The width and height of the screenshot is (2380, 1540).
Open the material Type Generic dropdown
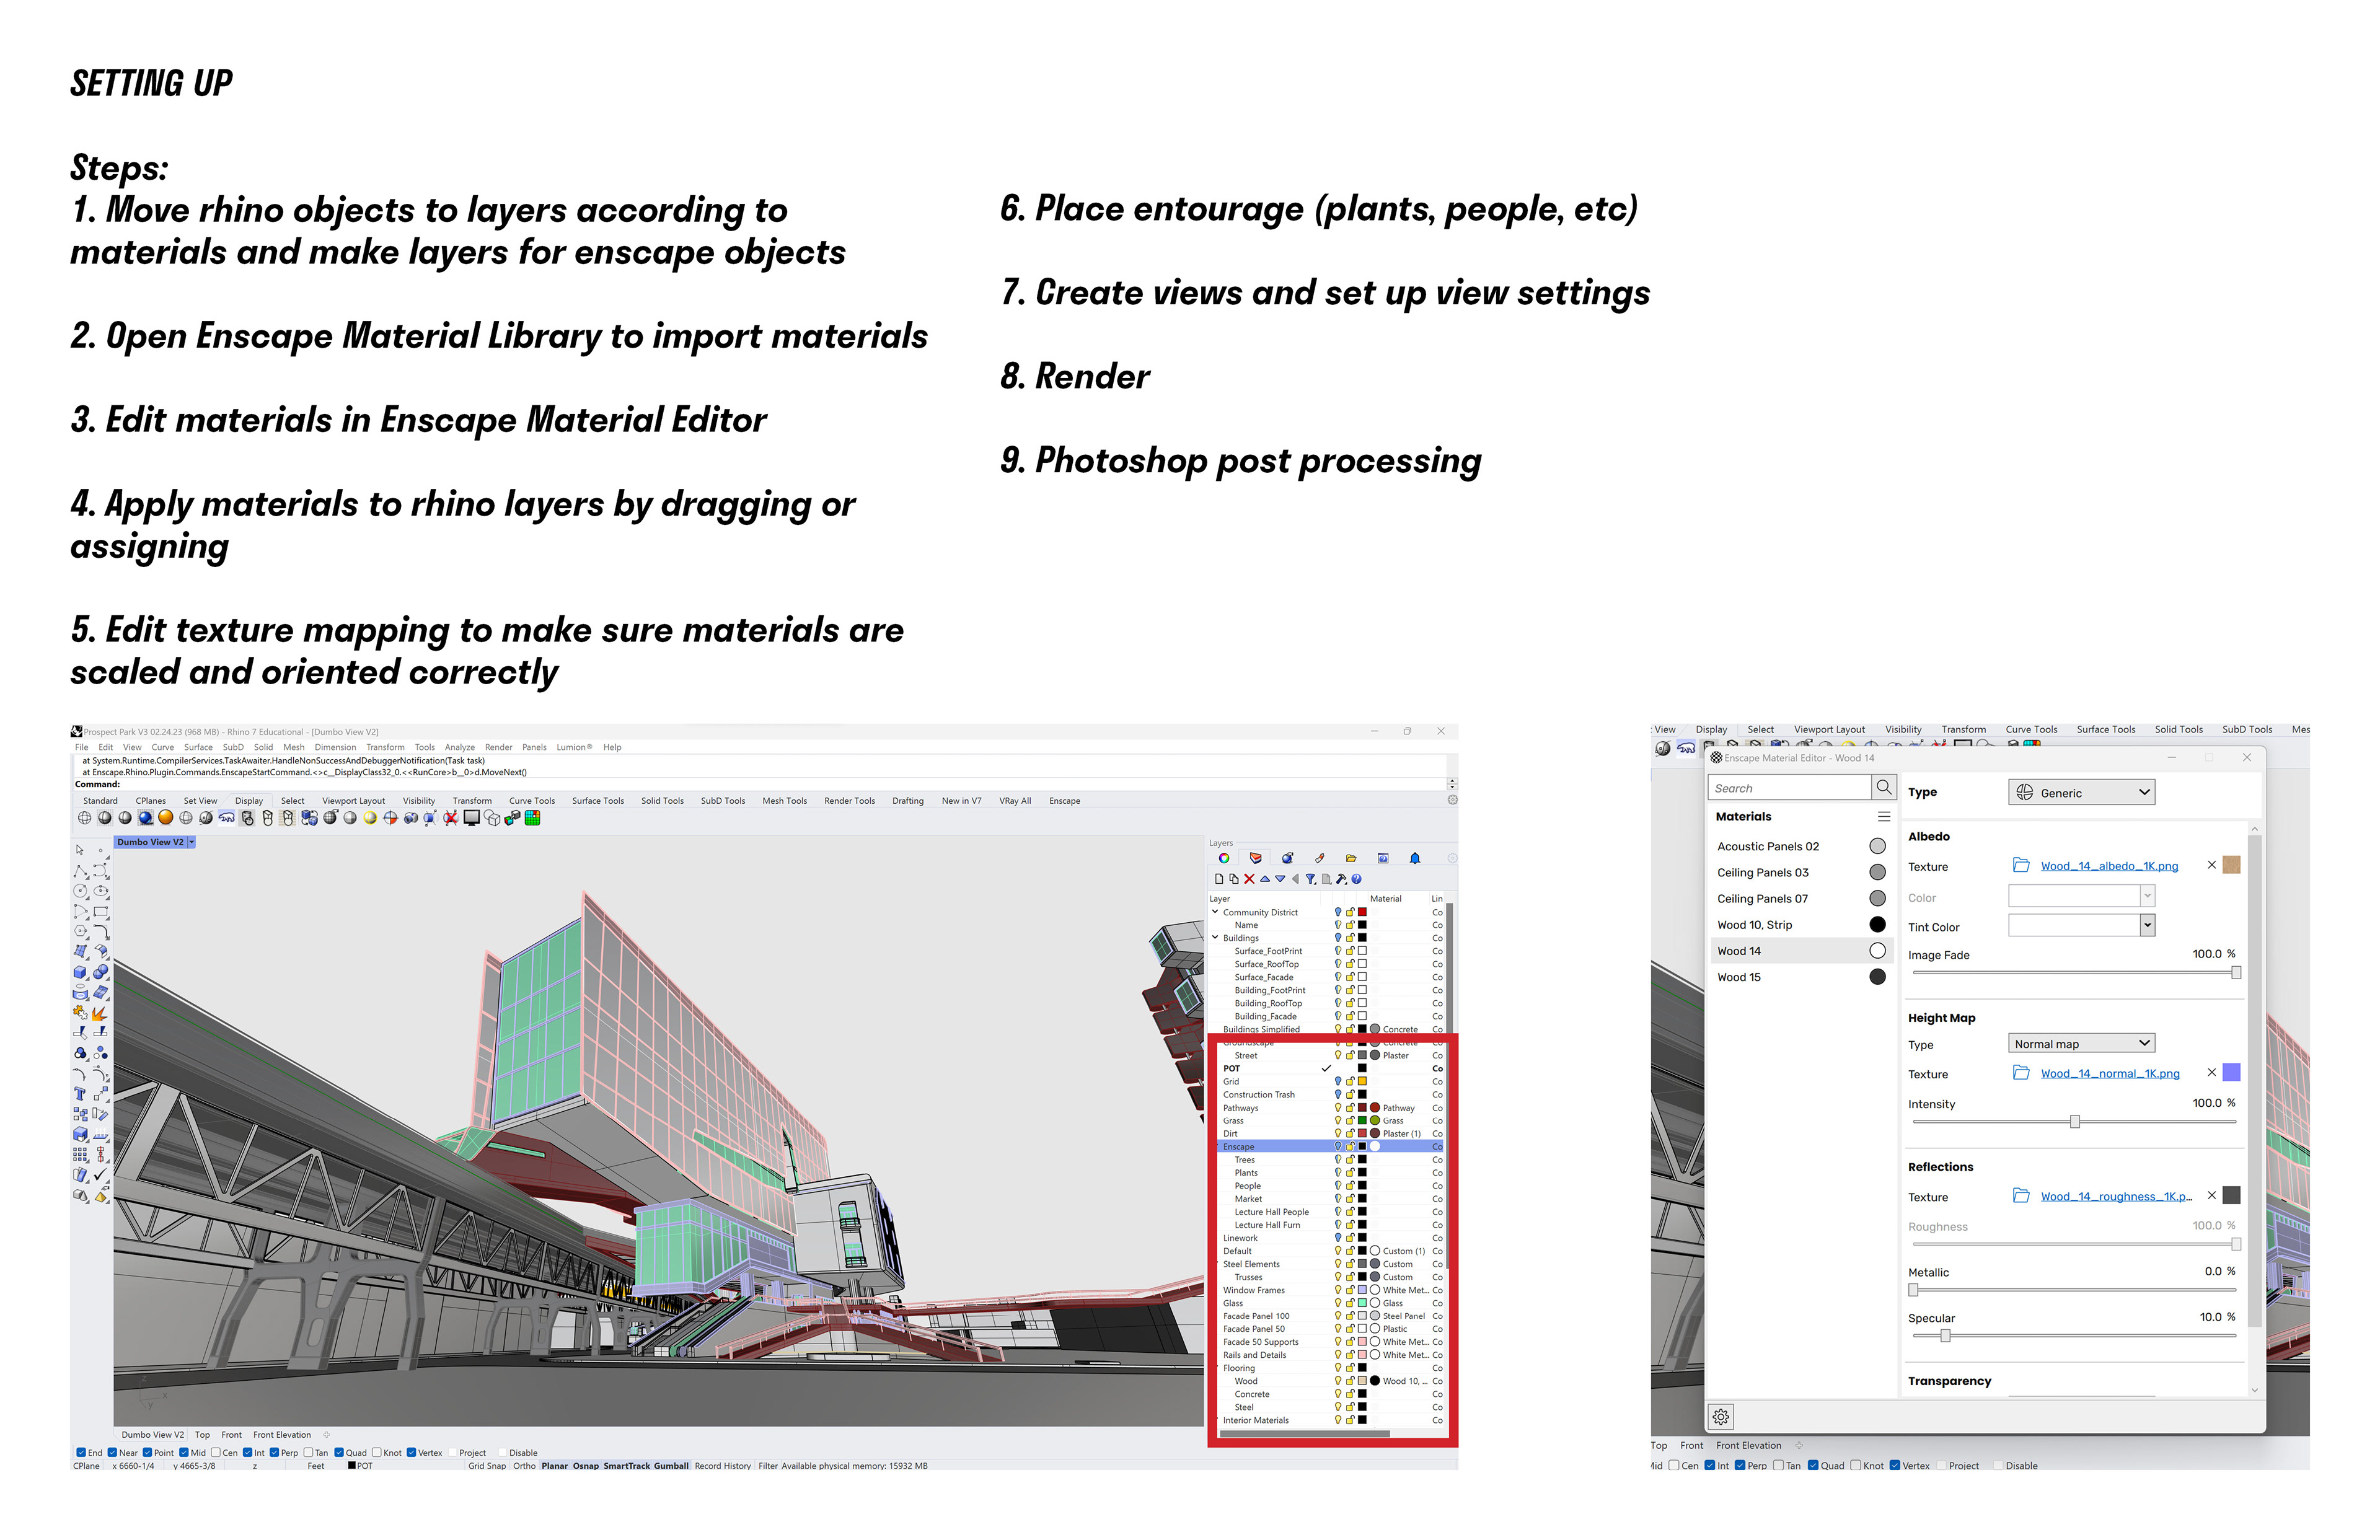point(2081,792)
